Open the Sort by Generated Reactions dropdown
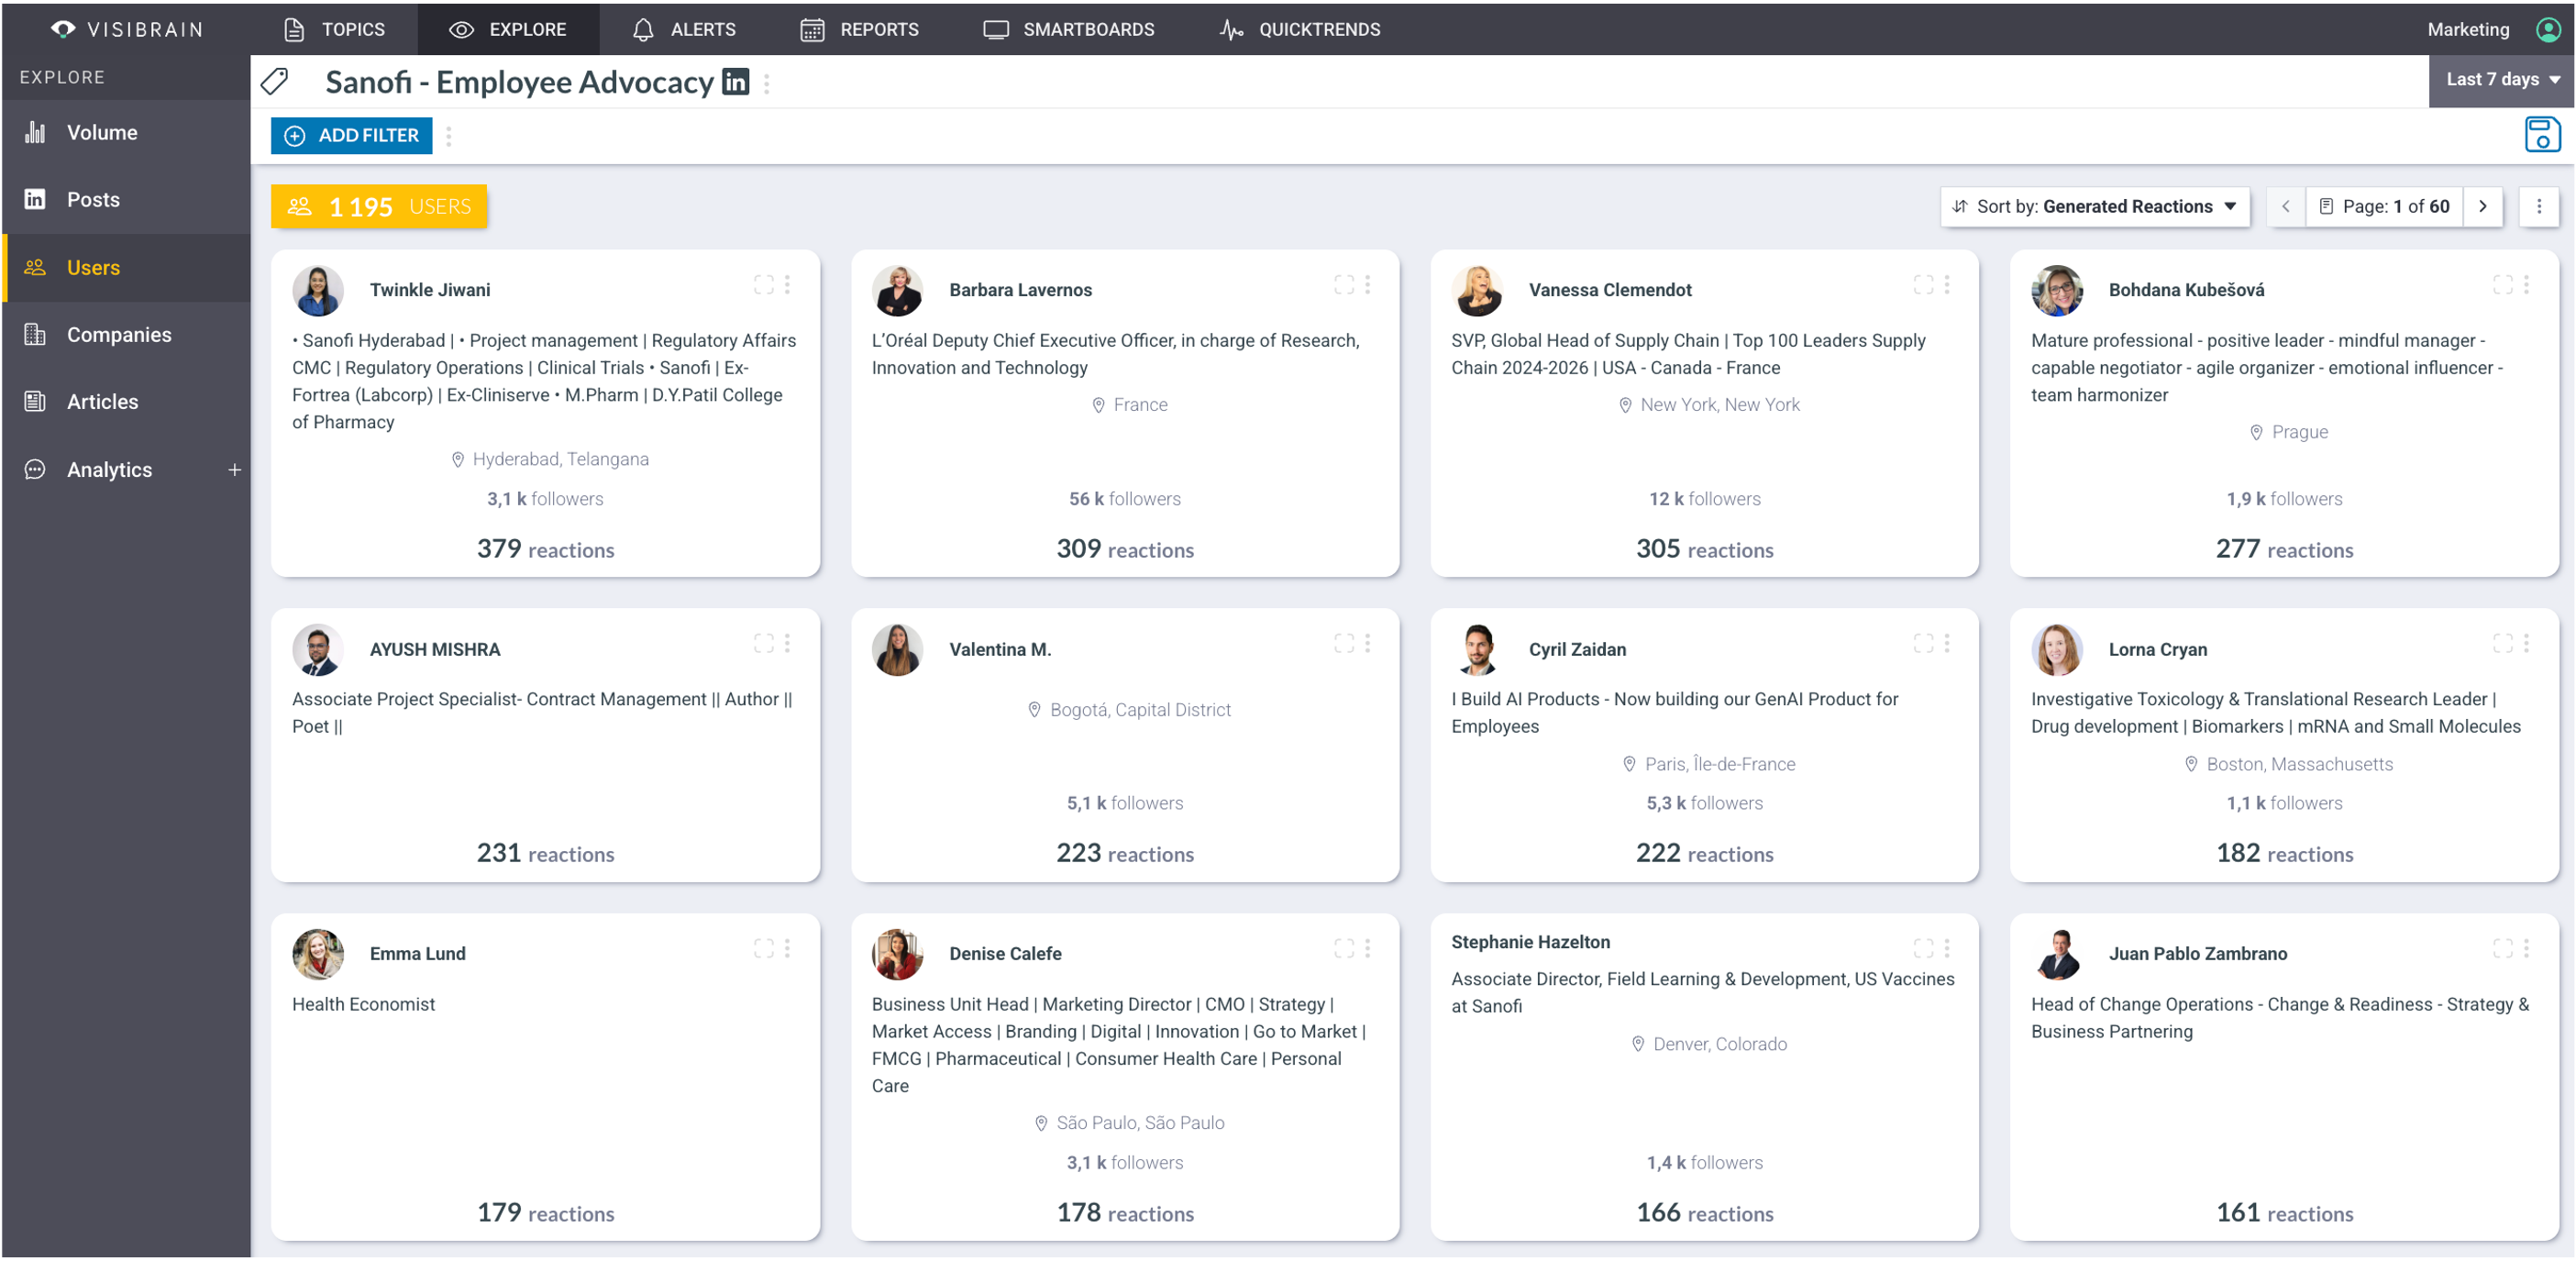 (2095, 206)
